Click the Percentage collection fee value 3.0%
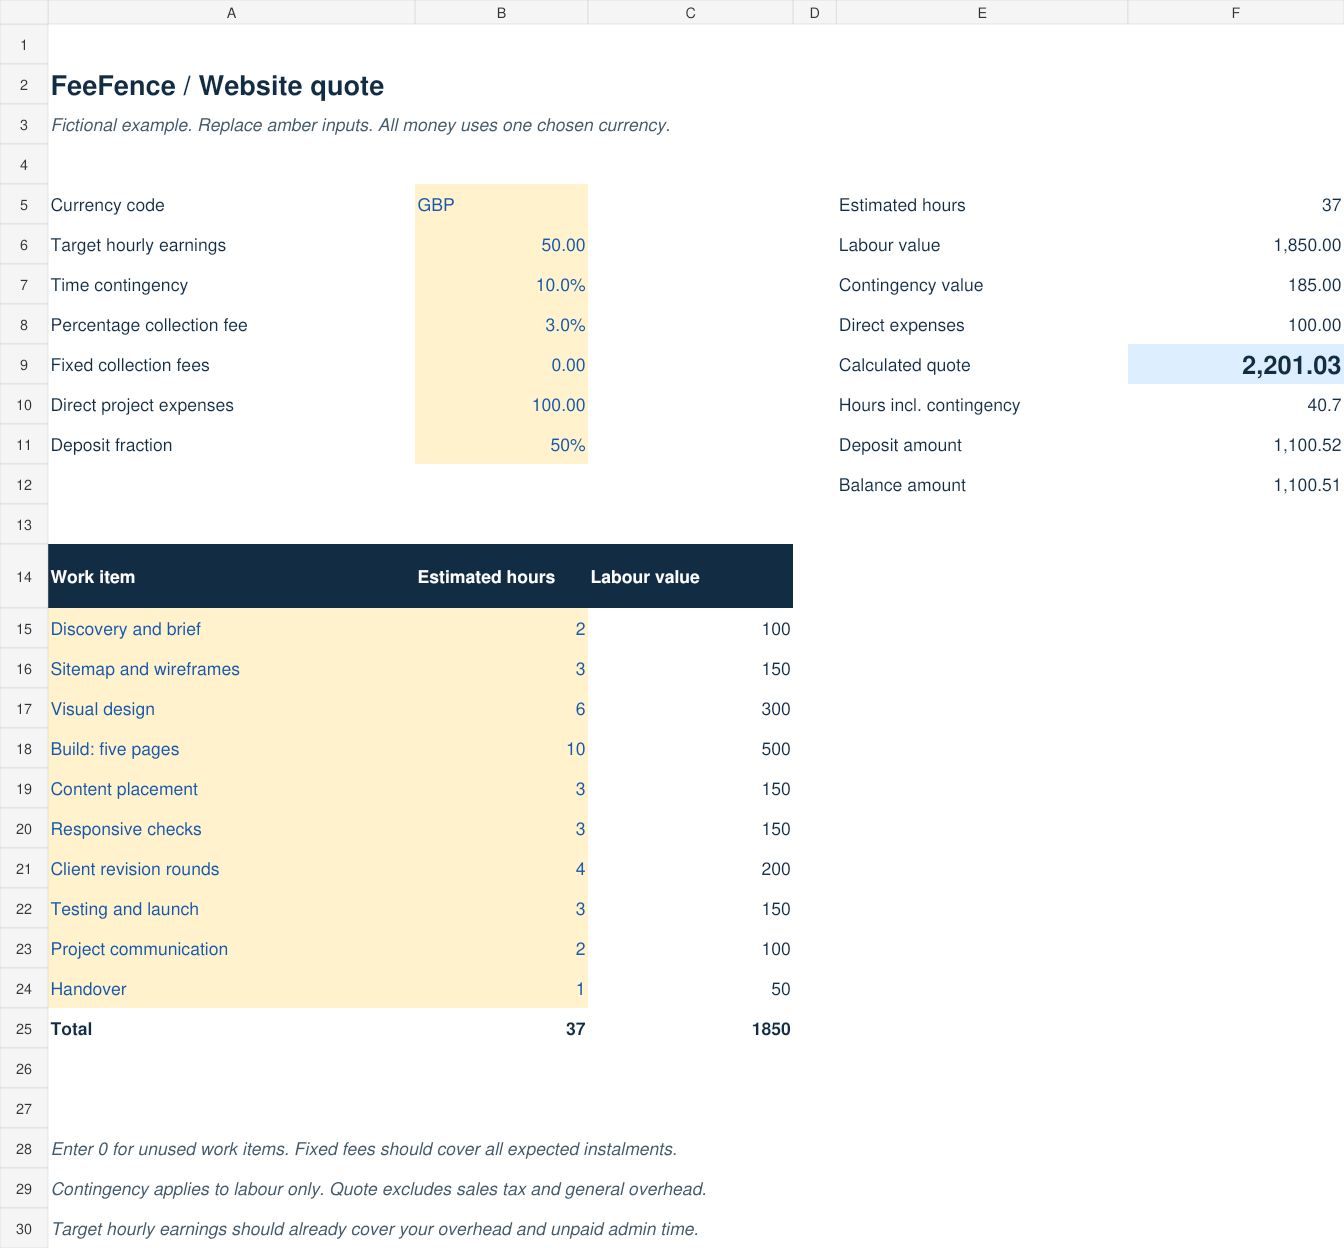The image size is (1344, 1248). [x=501, y=325]
